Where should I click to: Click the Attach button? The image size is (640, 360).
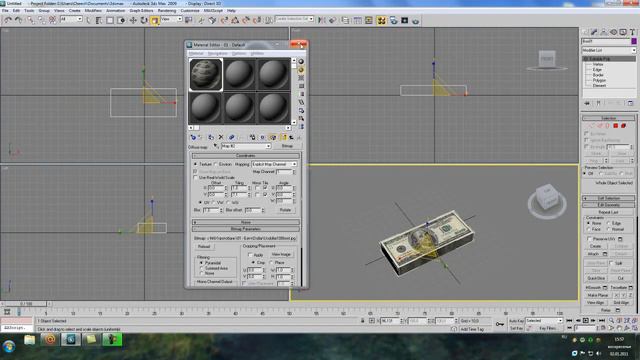pos(593,254)
